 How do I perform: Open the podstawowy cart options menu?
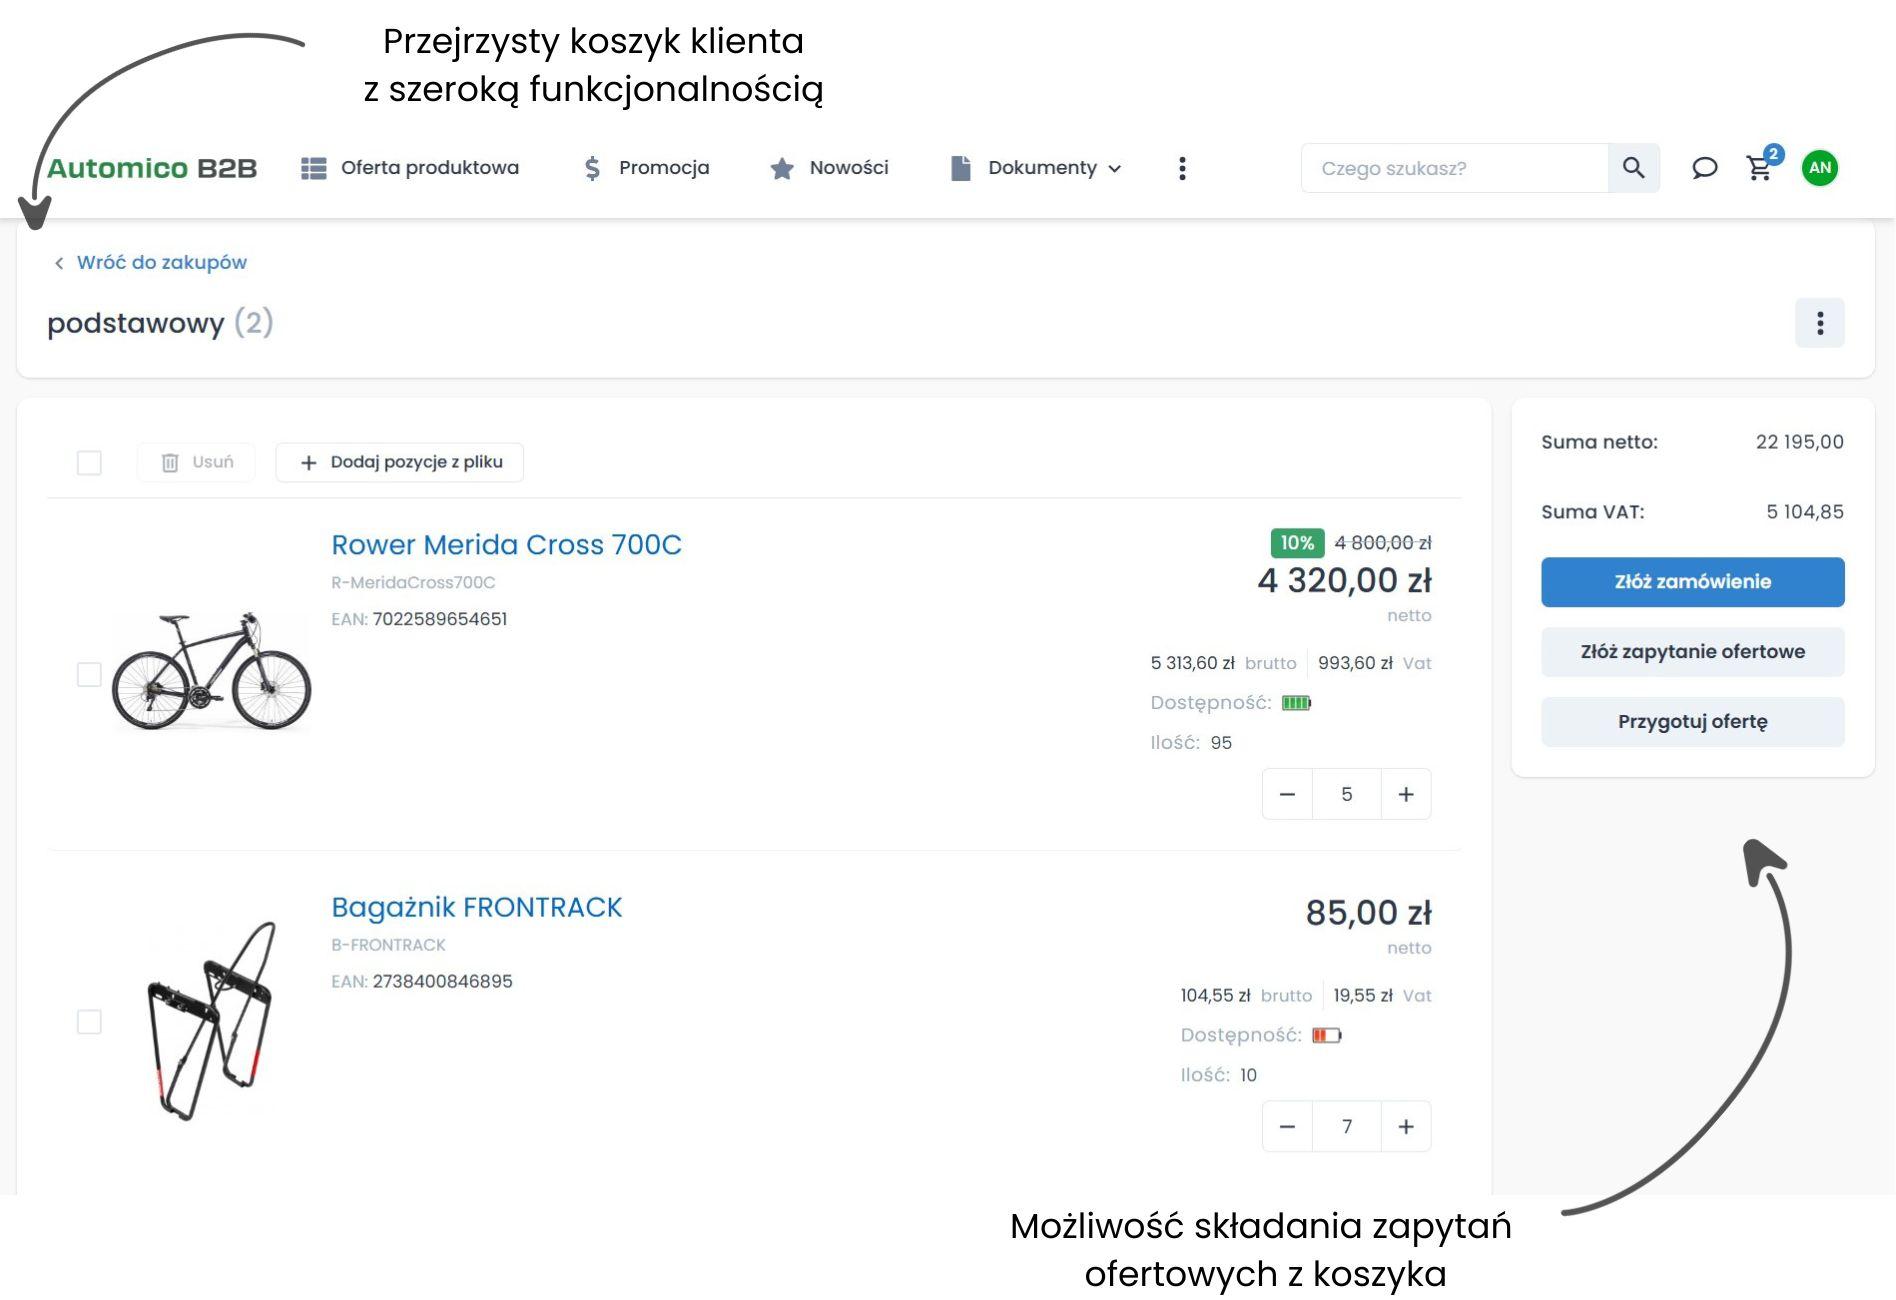[1819, 323]
